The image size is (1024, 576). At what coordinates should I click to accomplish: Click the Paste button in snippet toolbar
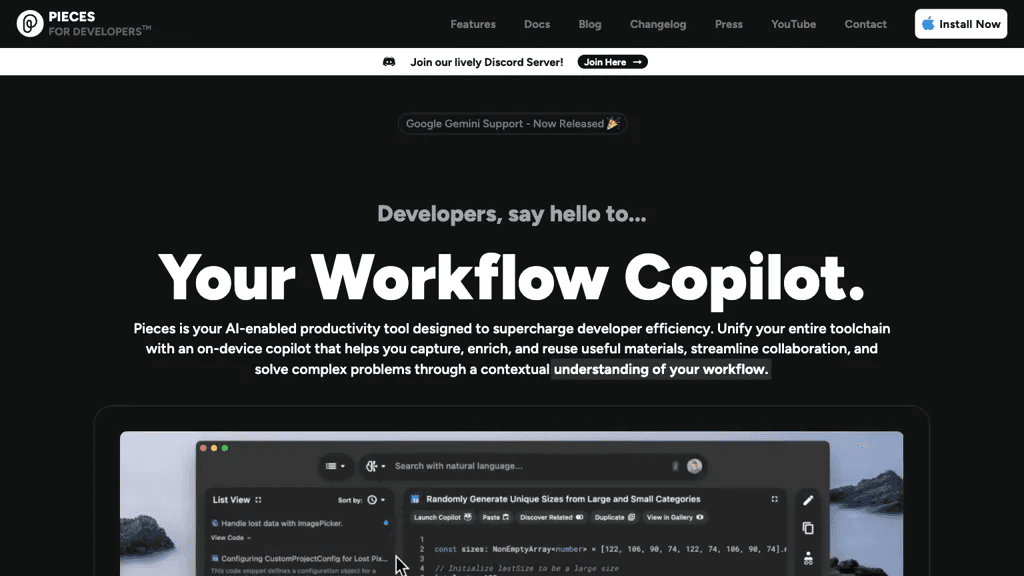point(495,517)
